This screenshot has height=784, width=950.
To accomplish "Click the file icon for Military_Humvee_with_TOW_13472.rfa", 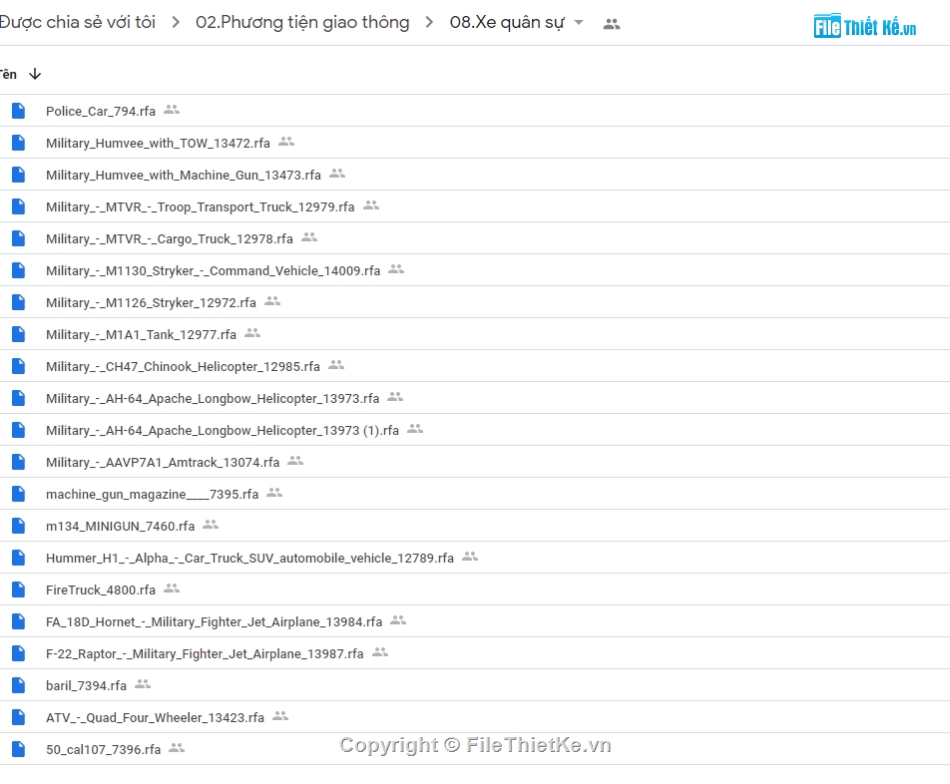I will [x=19, y=143].
